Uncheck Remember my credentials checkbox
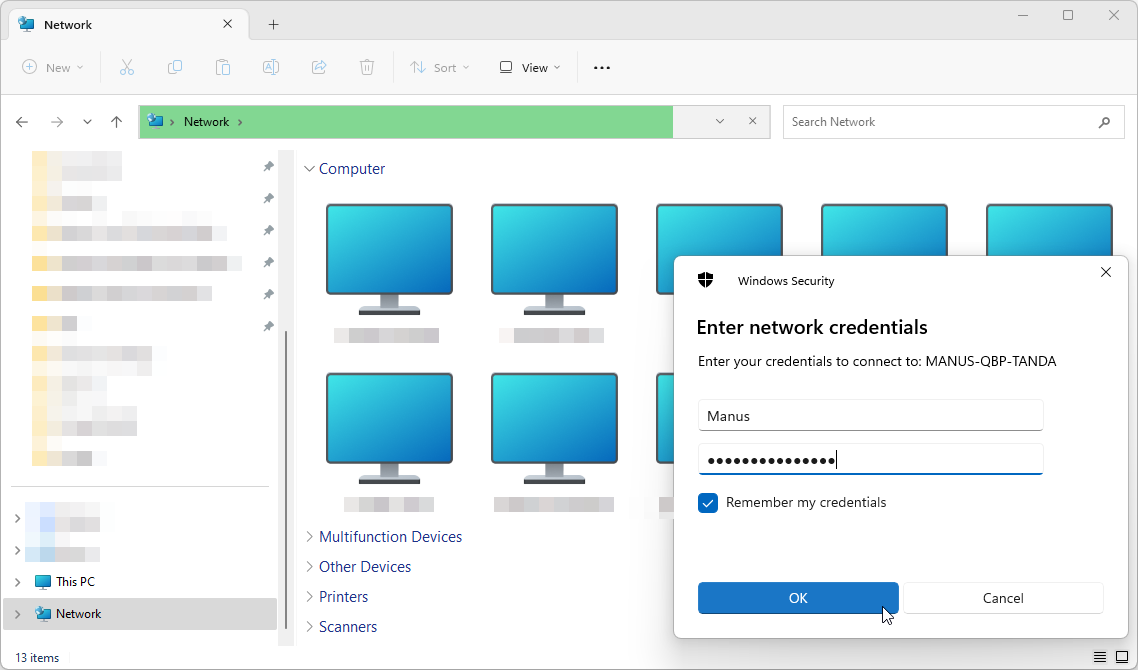Image resolution: width=1138 pixels, height=670 pixels. pyautogui.click(x=708, y=503)
